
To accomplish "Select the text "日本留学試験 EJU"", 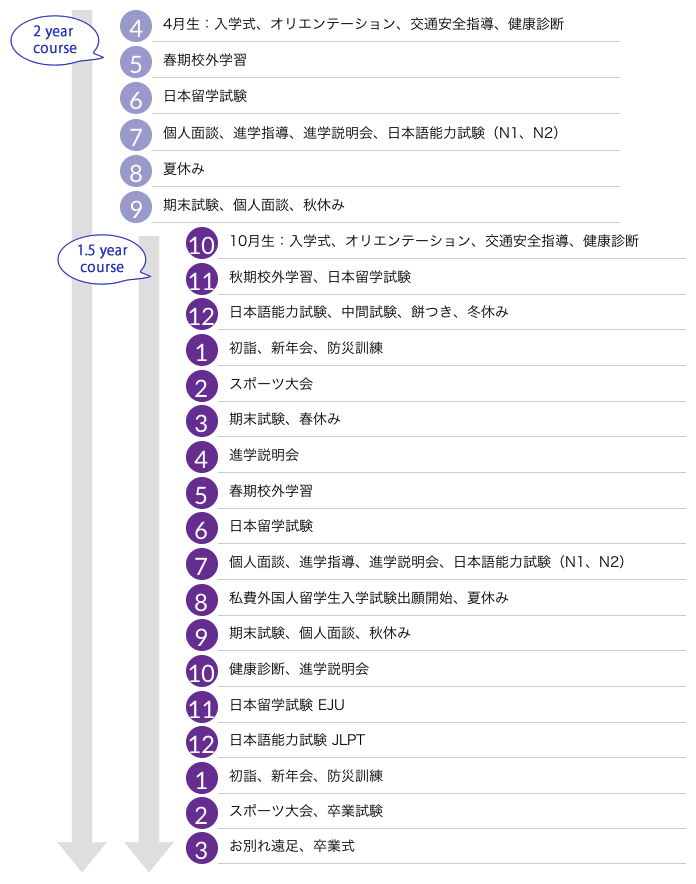I will [x=287, y=705].
